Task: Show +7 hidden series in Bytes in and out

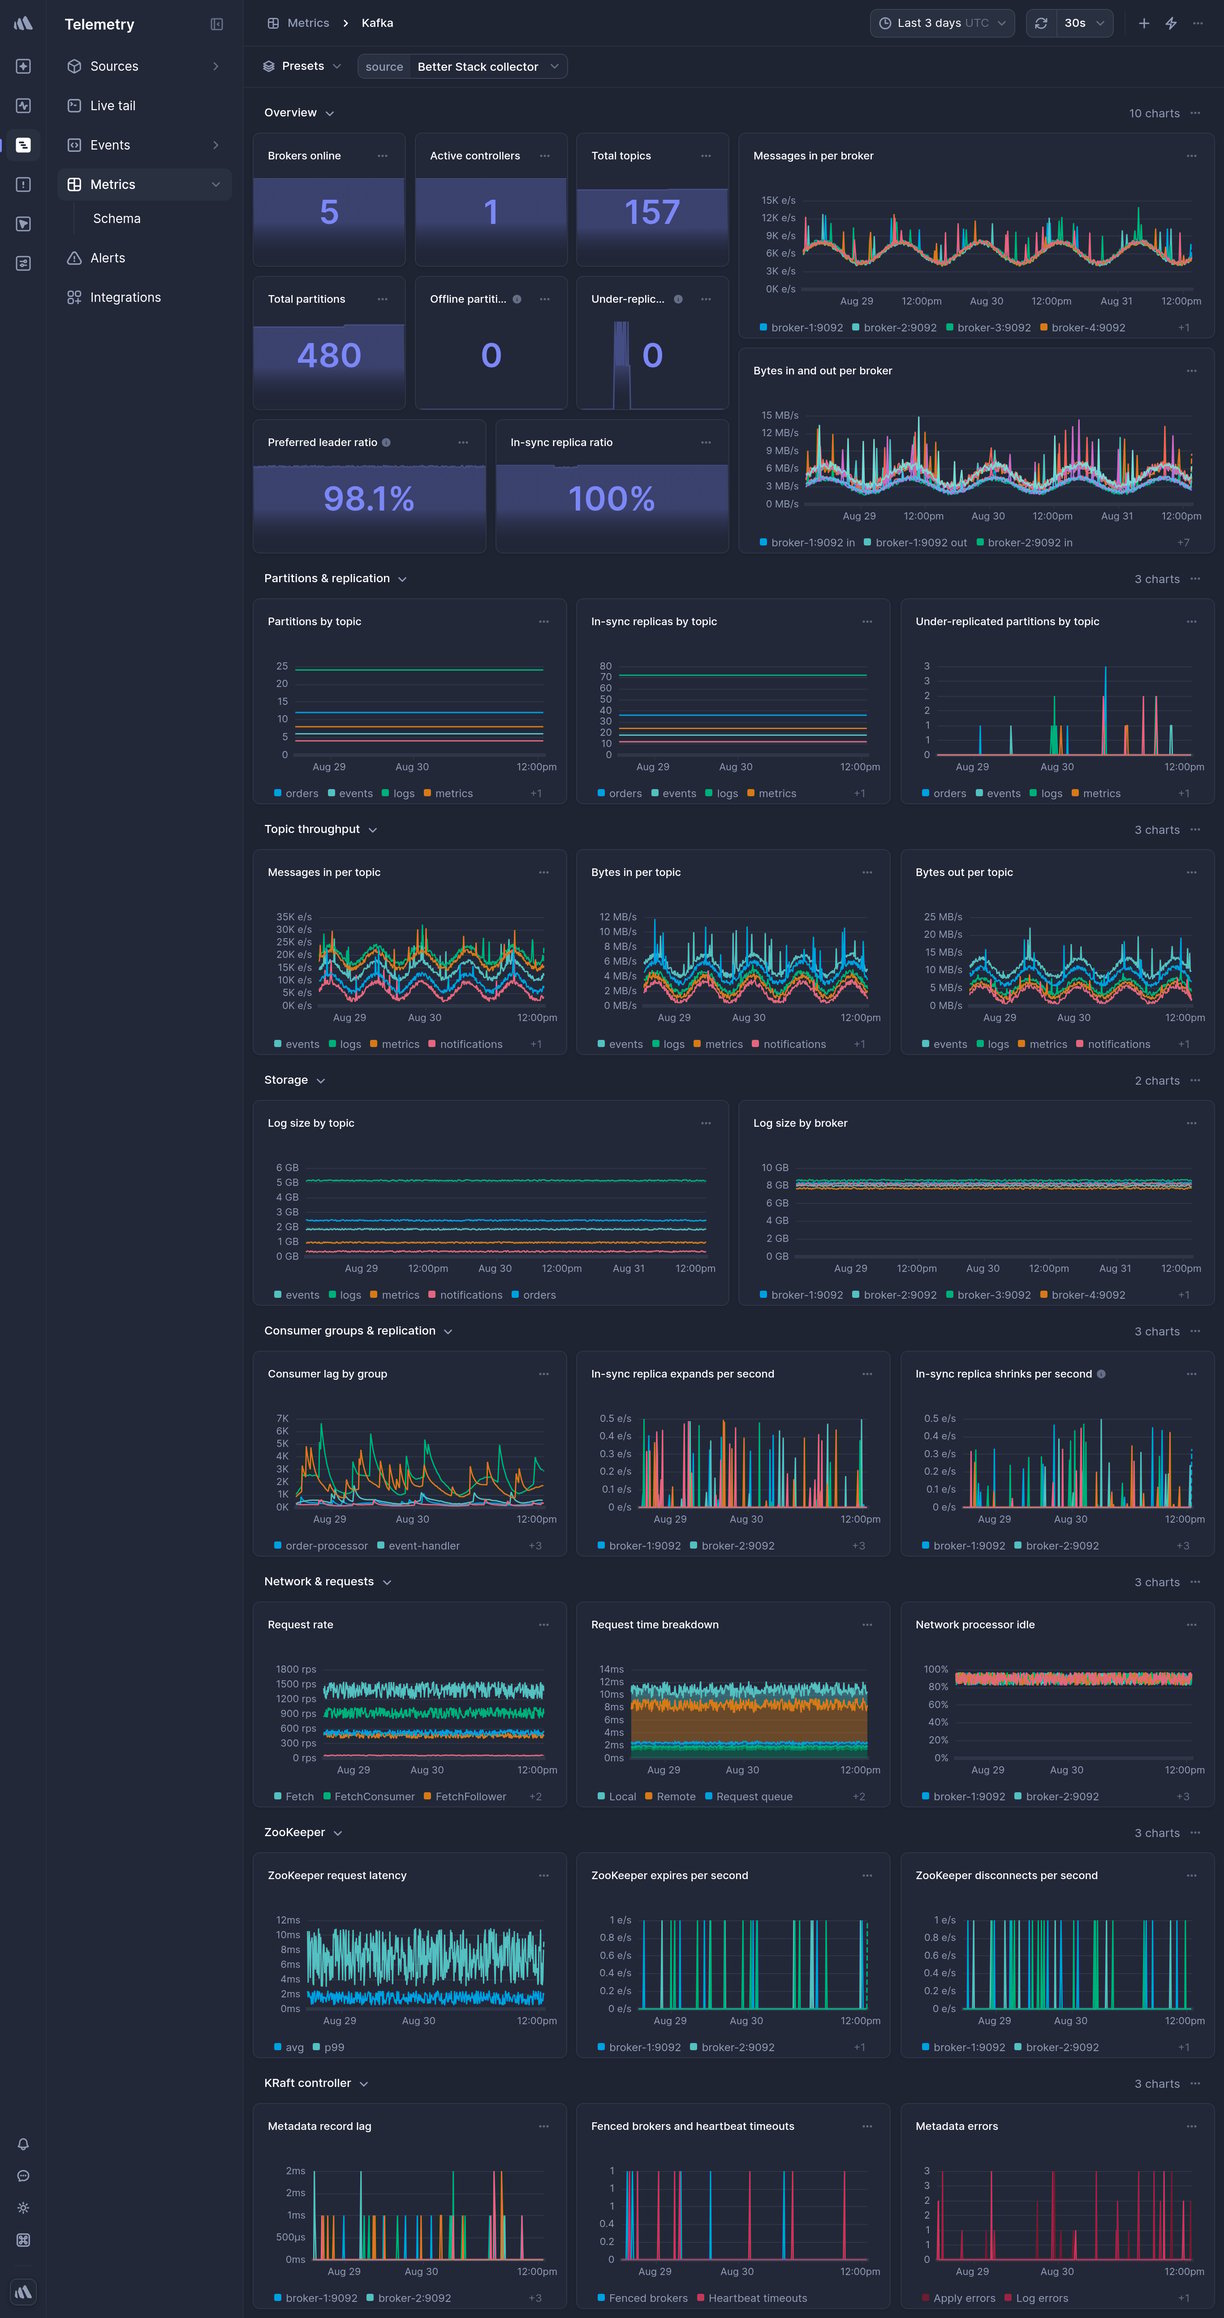Action: pos(1184,543)
